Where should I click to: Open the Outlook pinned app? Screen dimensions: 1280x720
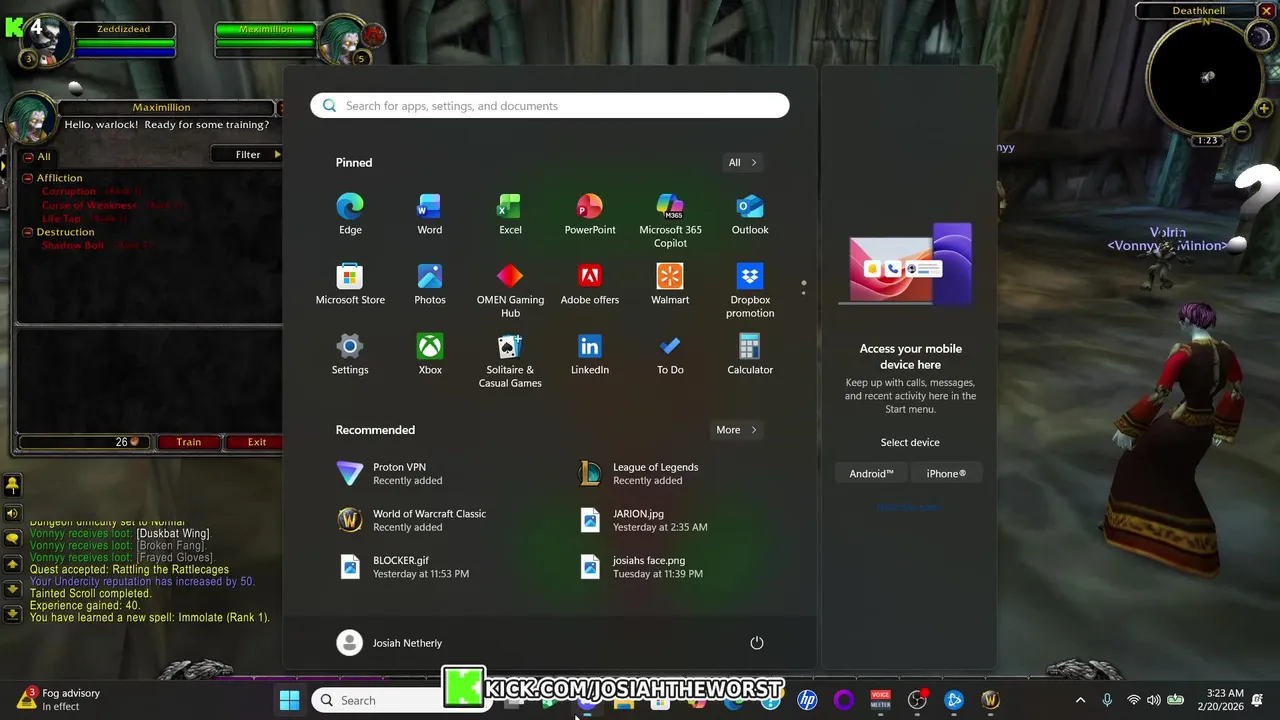pyautogui.click(x=750, y=214)
